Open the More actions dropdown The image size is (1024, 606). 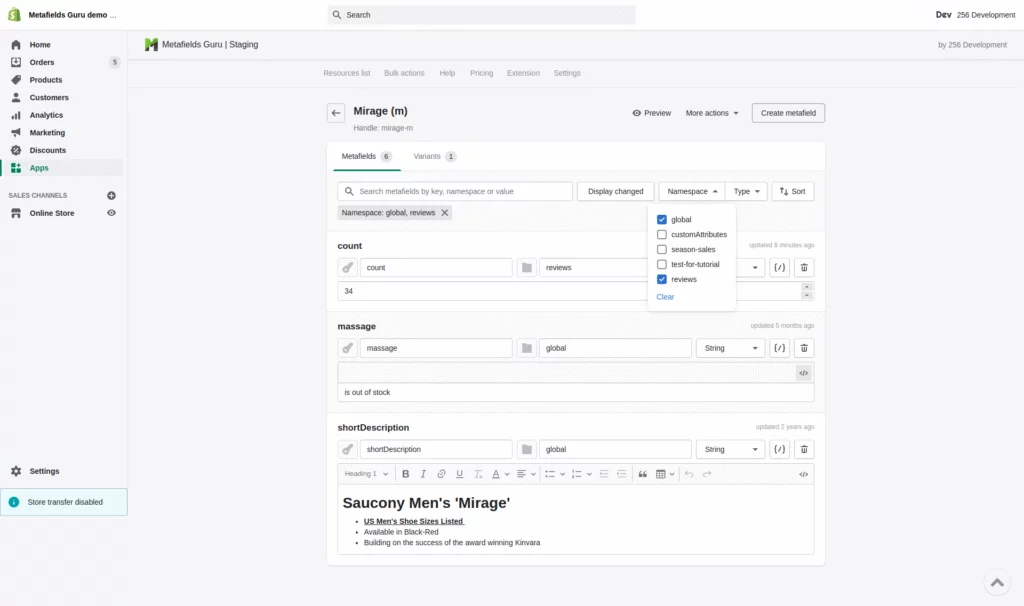712,113
